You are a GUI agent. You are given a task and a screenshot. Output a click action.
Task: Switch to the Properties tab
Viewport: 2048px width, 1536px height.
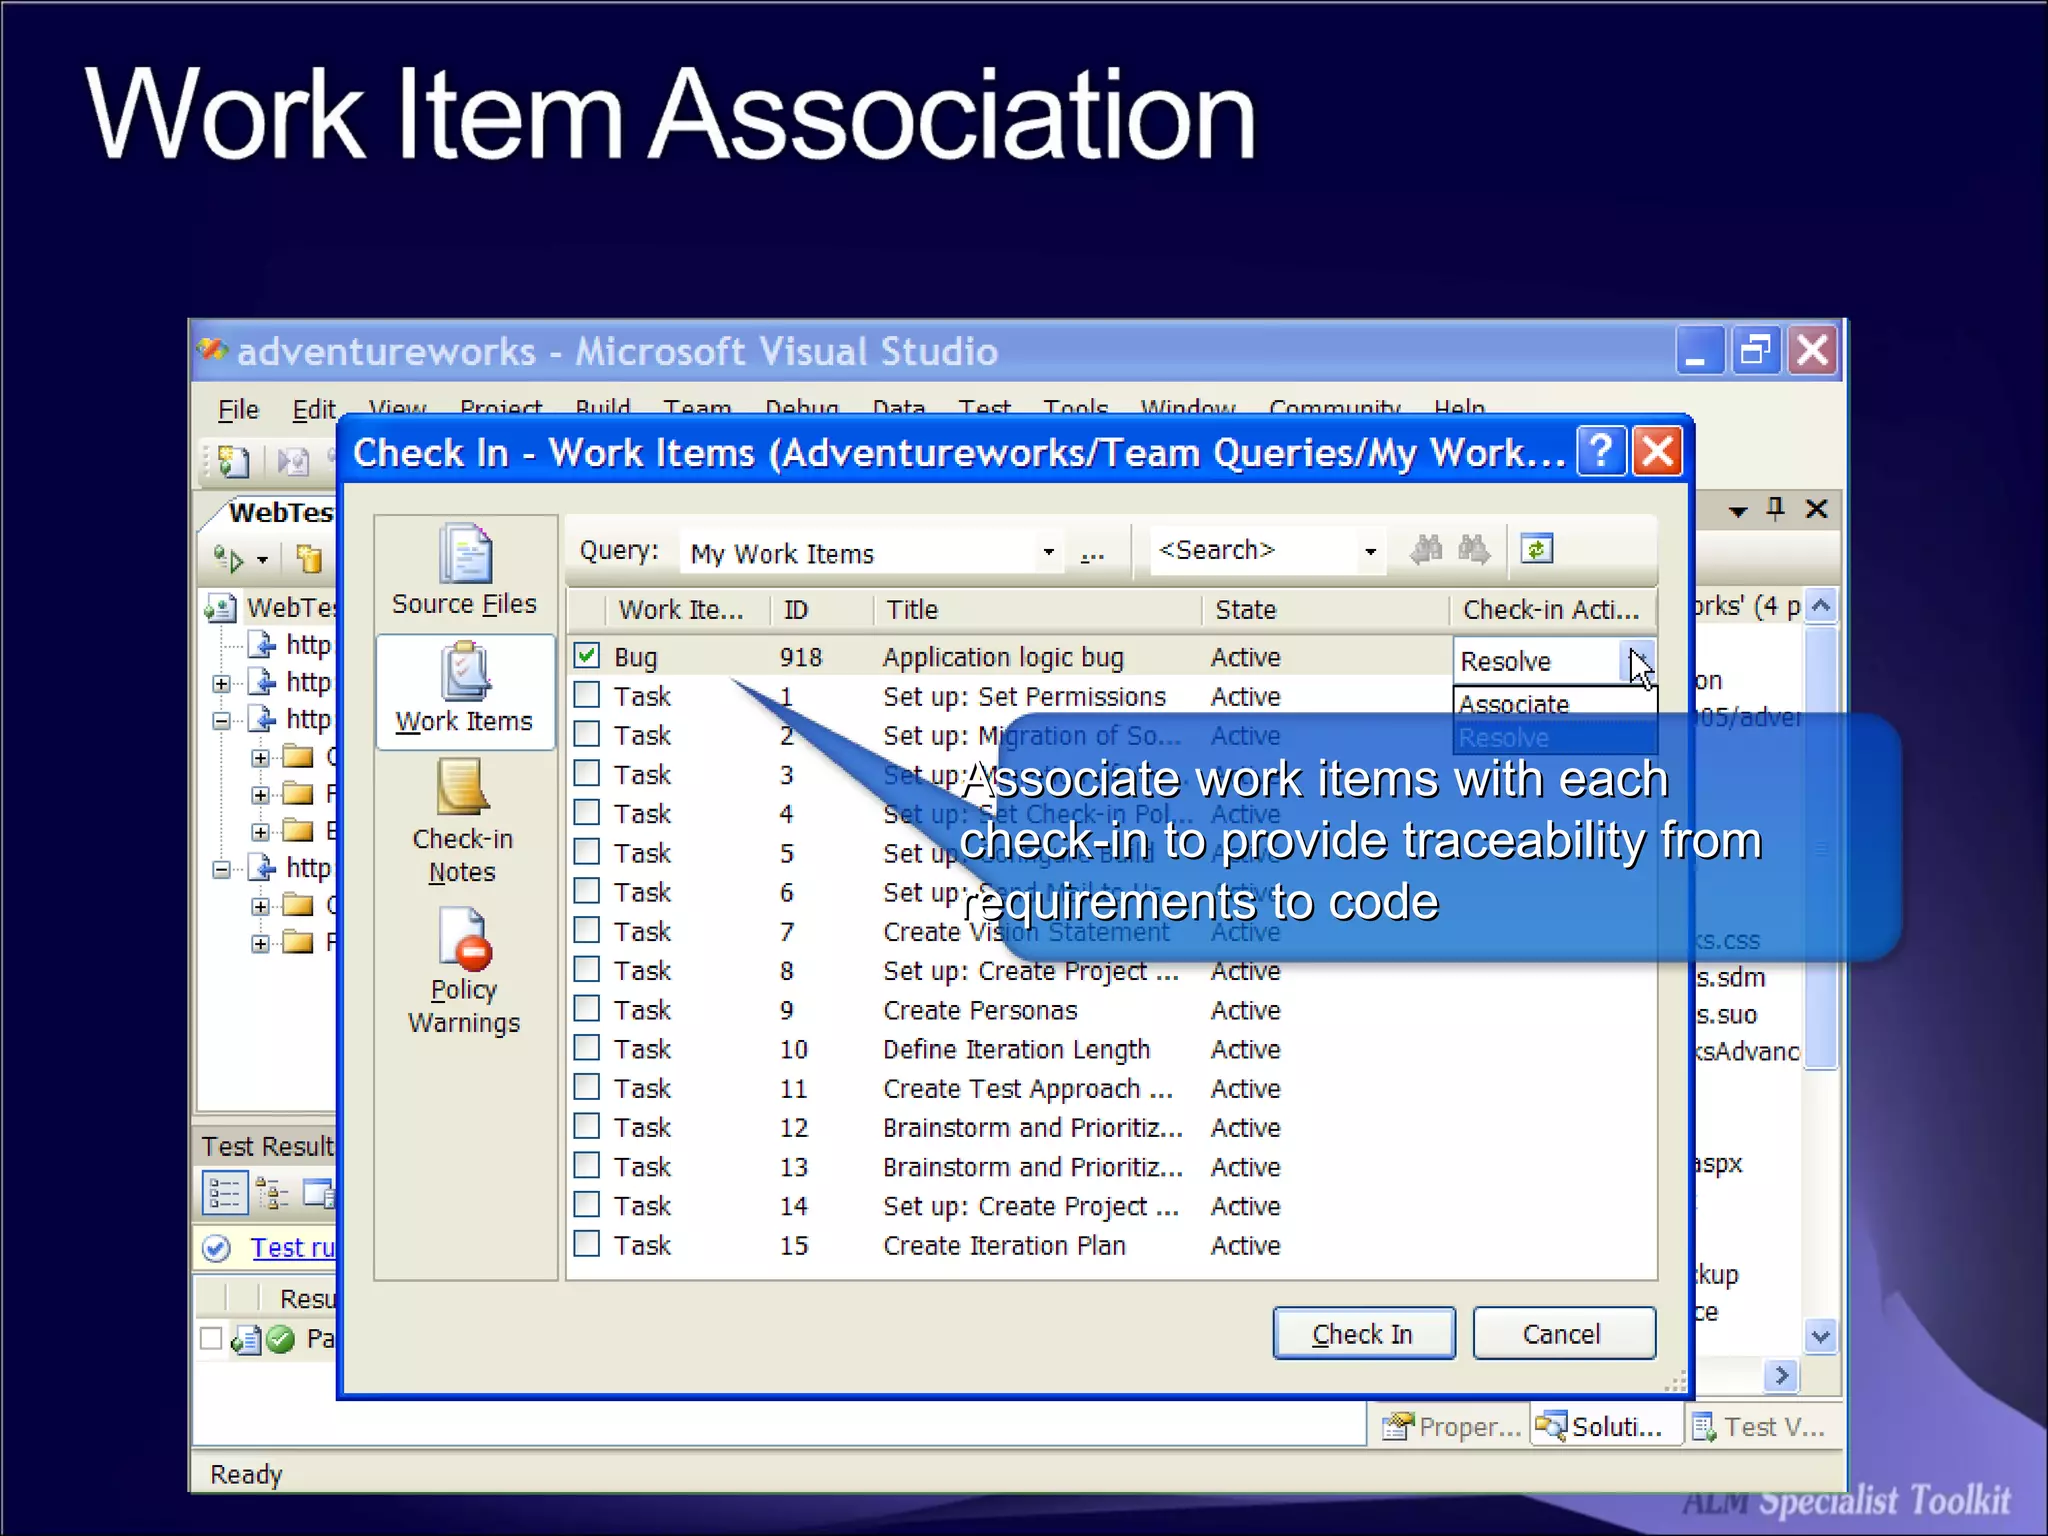coord(1450,1426)
